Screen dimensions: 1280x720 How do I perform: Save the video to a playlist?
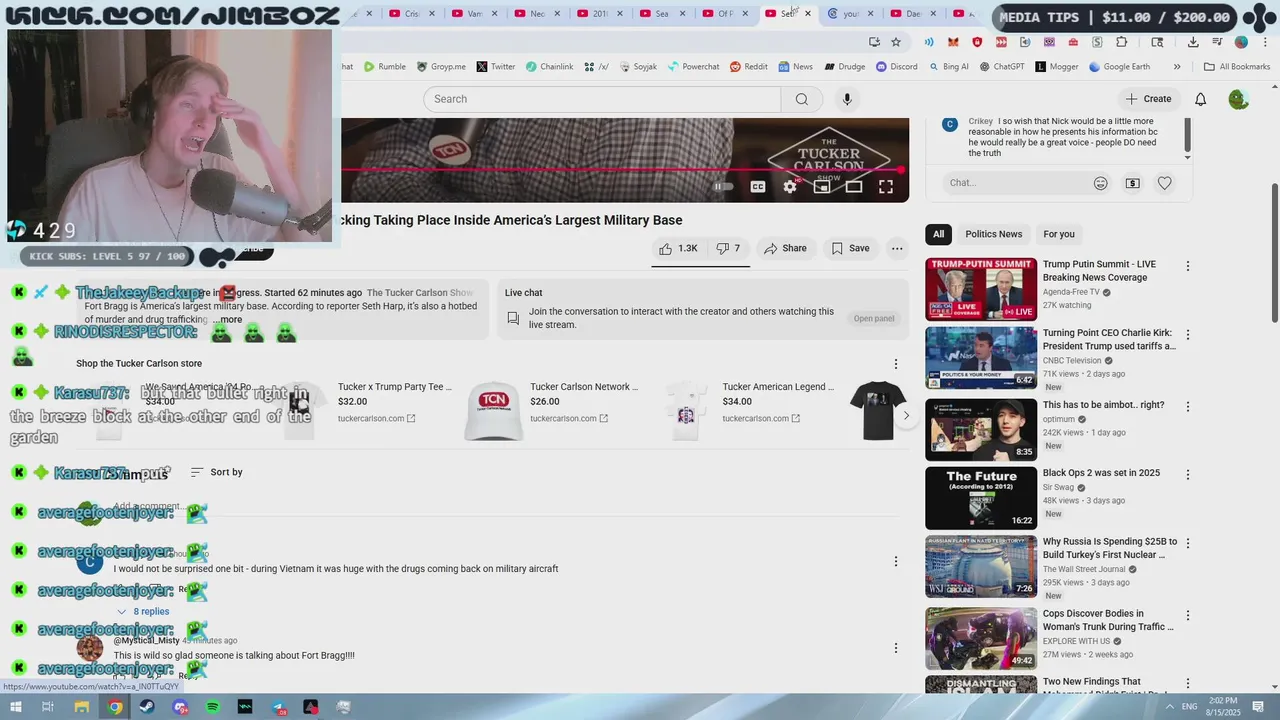click(851, 248)
